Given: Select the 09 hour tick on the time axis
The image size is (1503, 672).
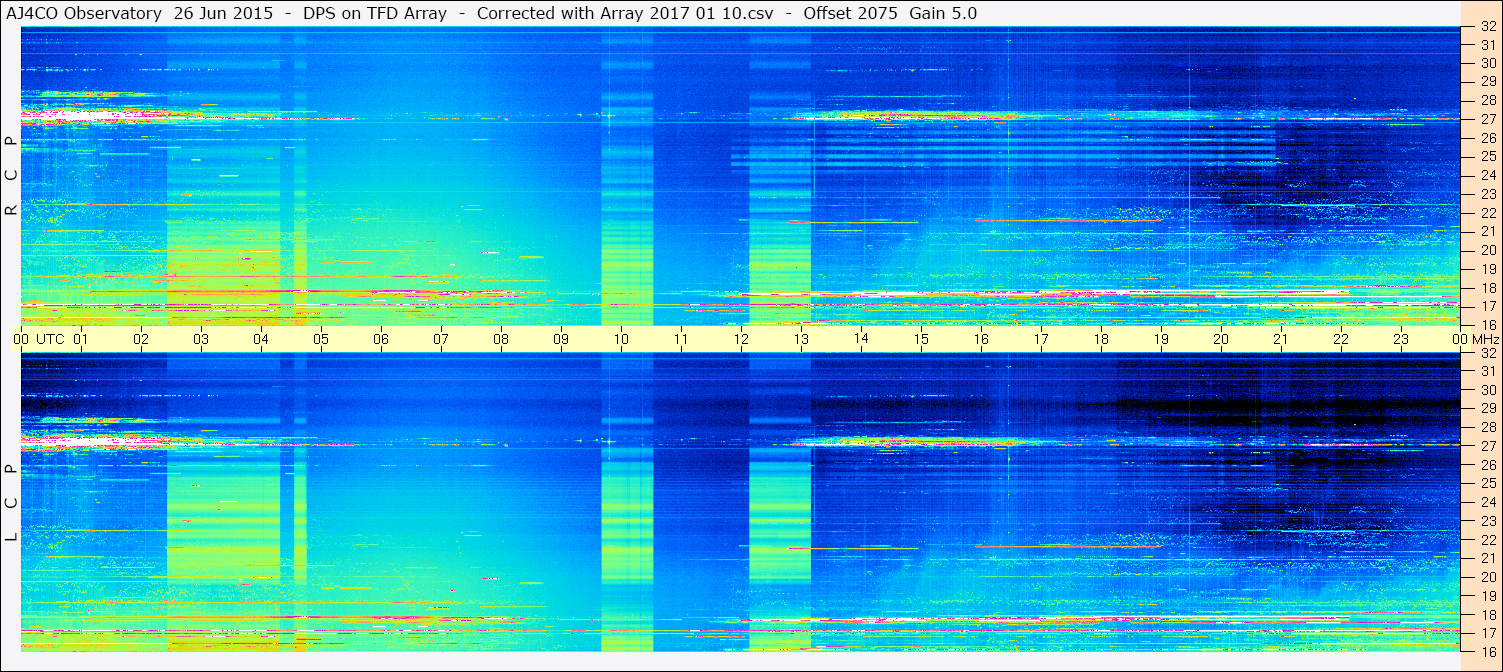Looking at the screenshot, I should [x=561, y=339].
